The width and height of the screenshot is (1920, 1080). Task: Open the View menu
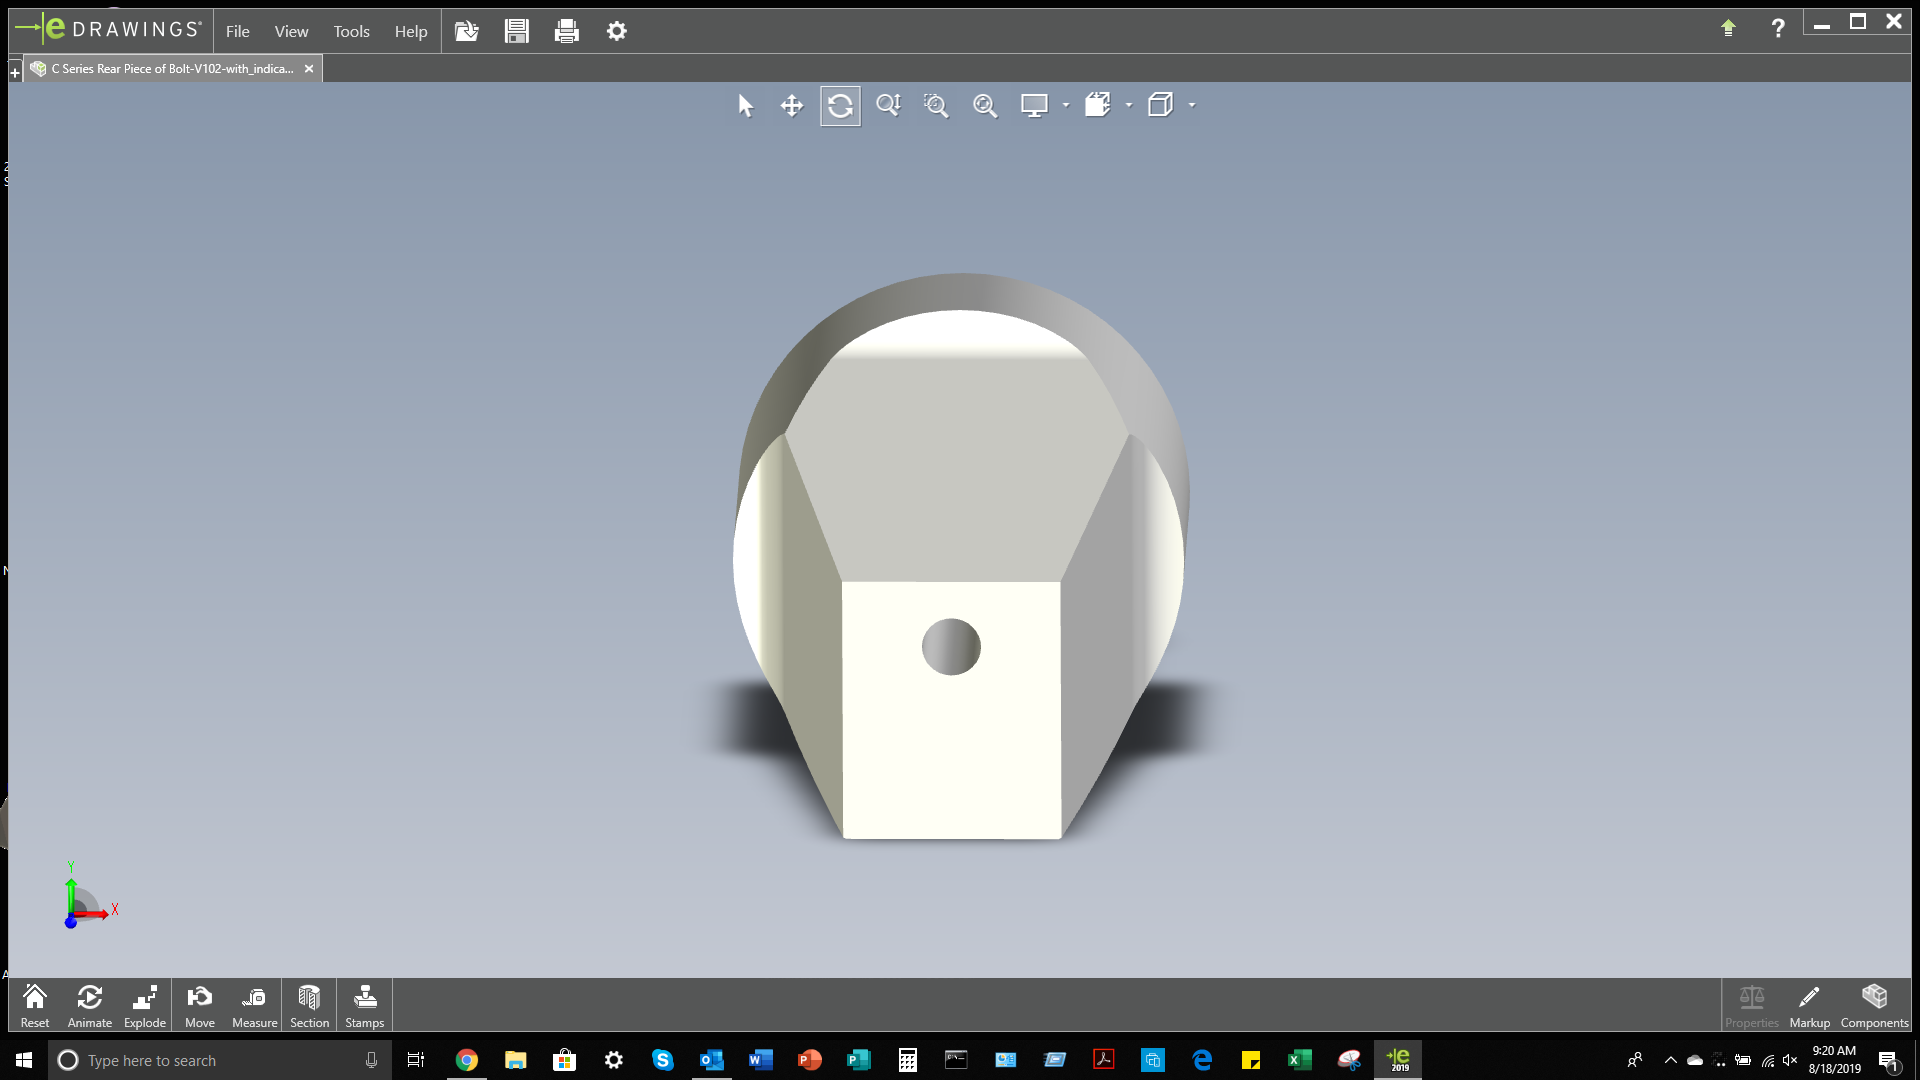291,31
